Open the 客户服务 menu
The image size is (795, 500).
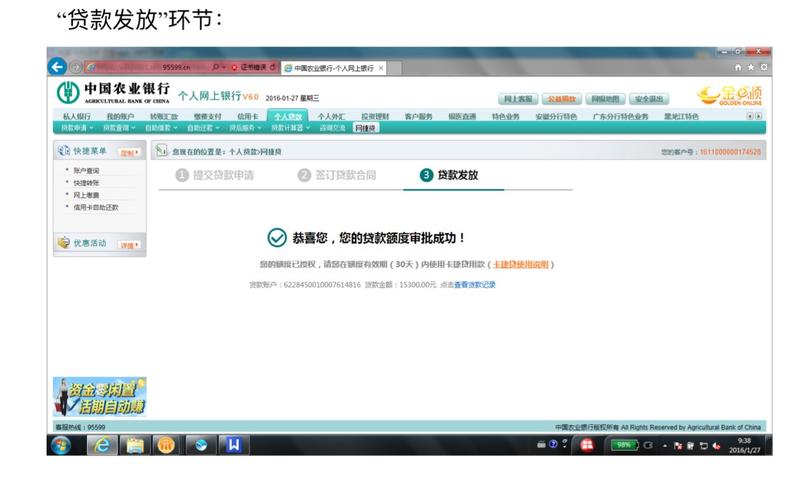(418, 117)
